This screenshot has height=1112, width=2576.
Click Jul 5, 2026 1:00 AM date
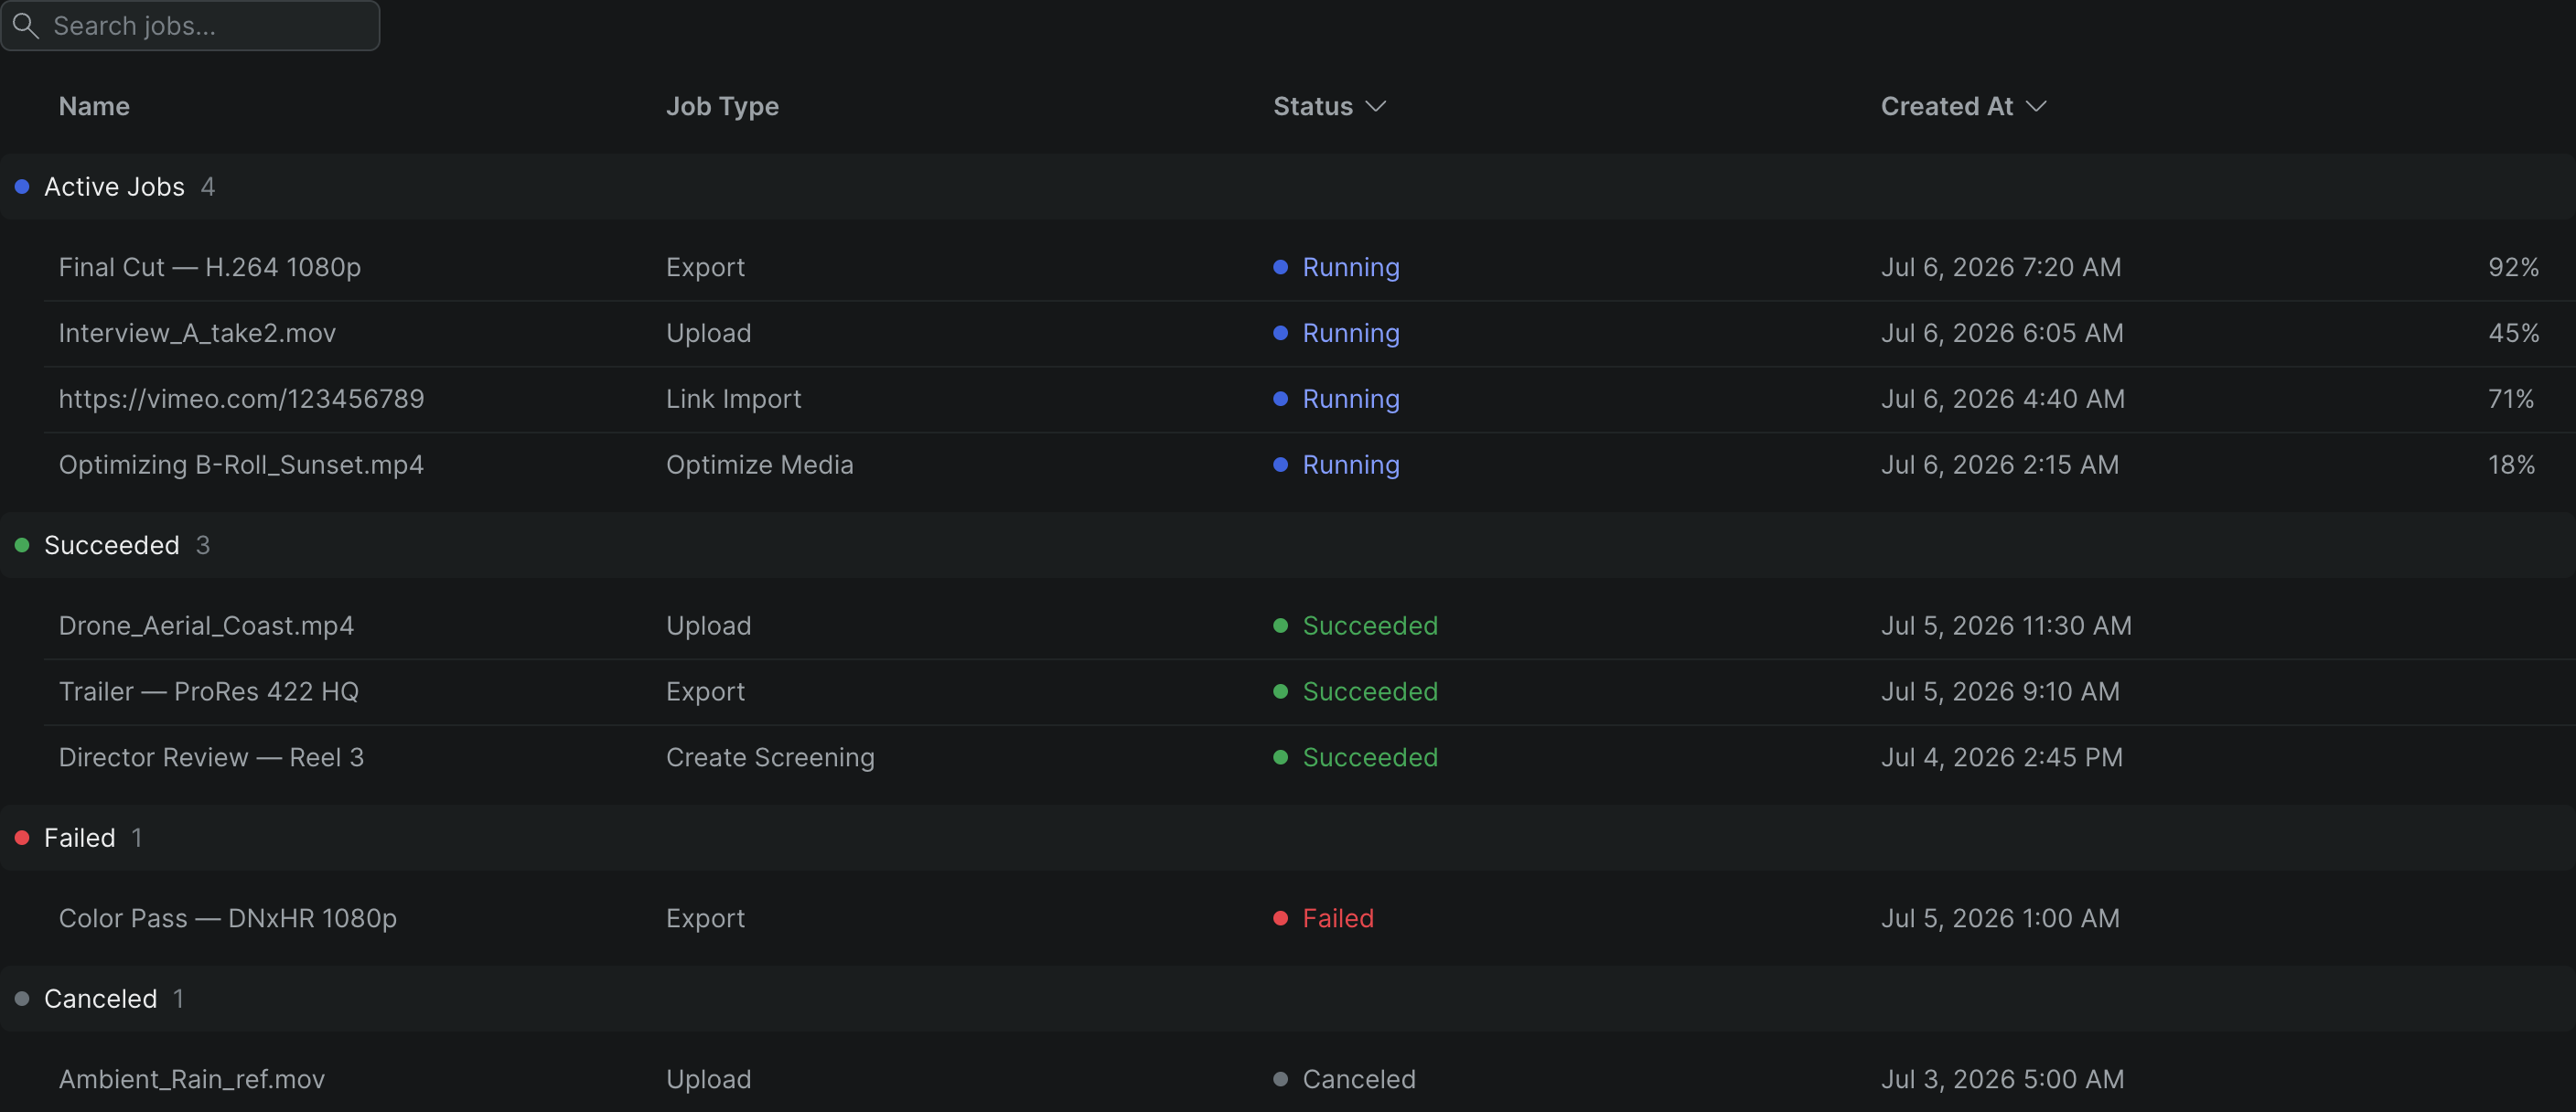[x=2000, y=919]
